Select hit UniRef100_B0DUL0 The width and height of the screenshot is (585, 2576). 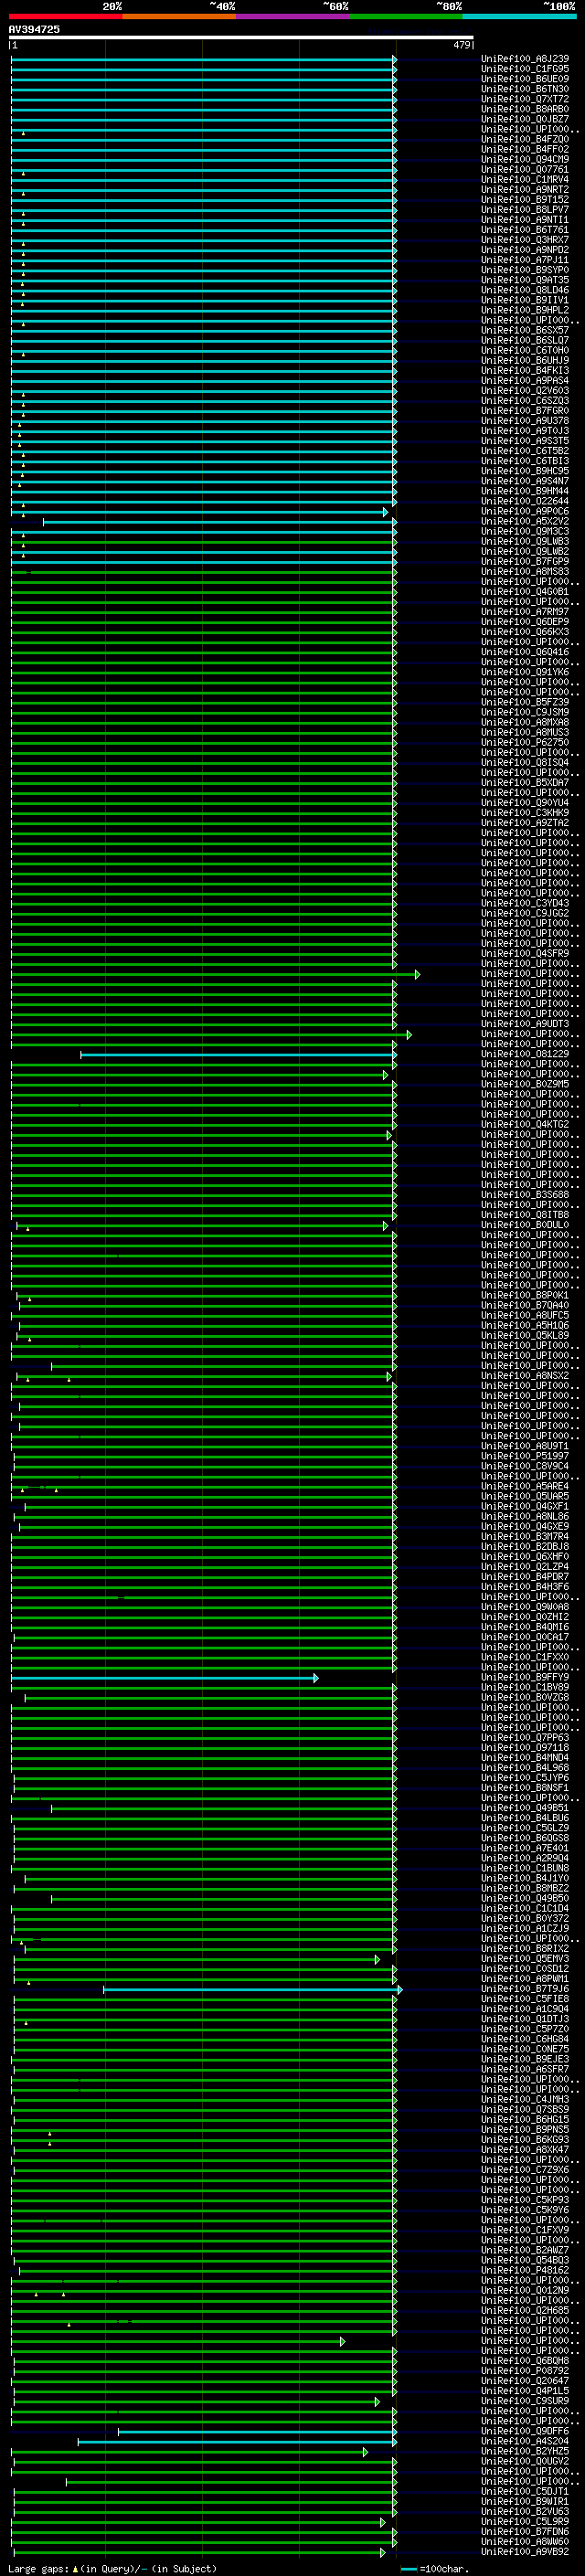[525, 1224]
